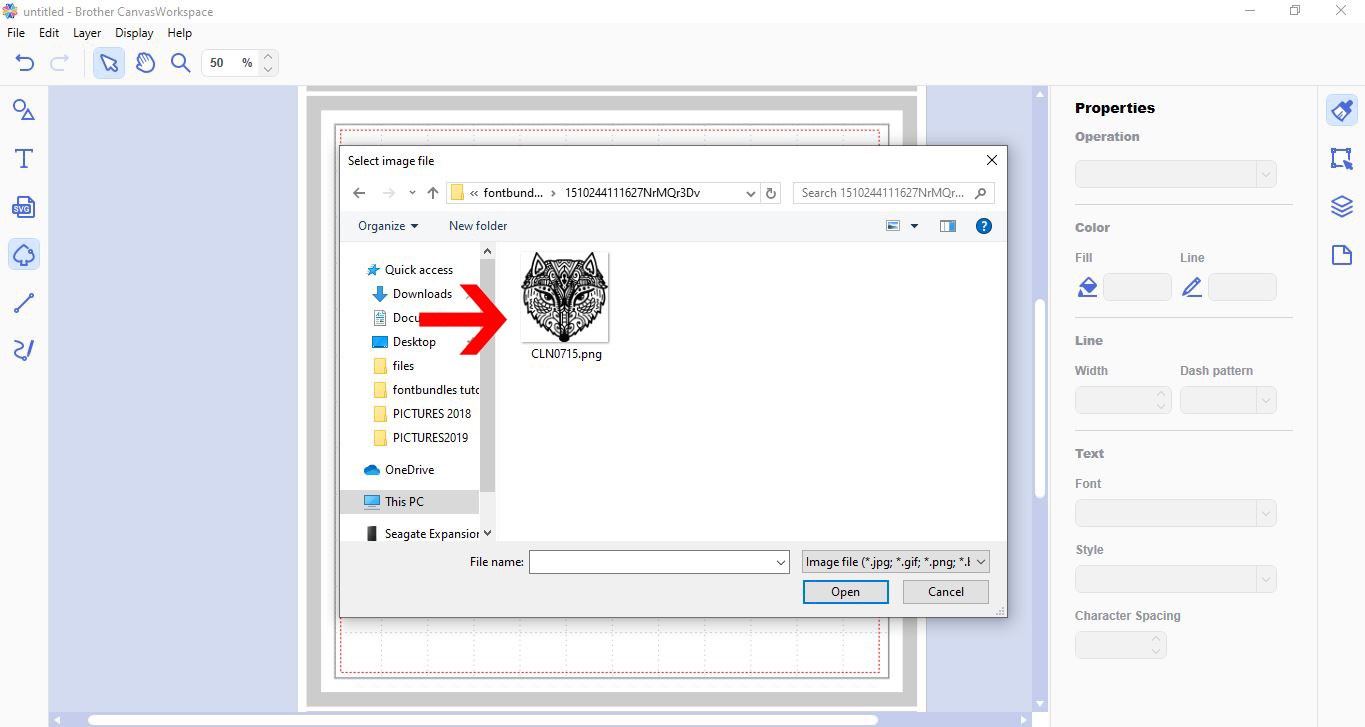
Task: Click the search magnifier in dialog
Action: (981, 193)
